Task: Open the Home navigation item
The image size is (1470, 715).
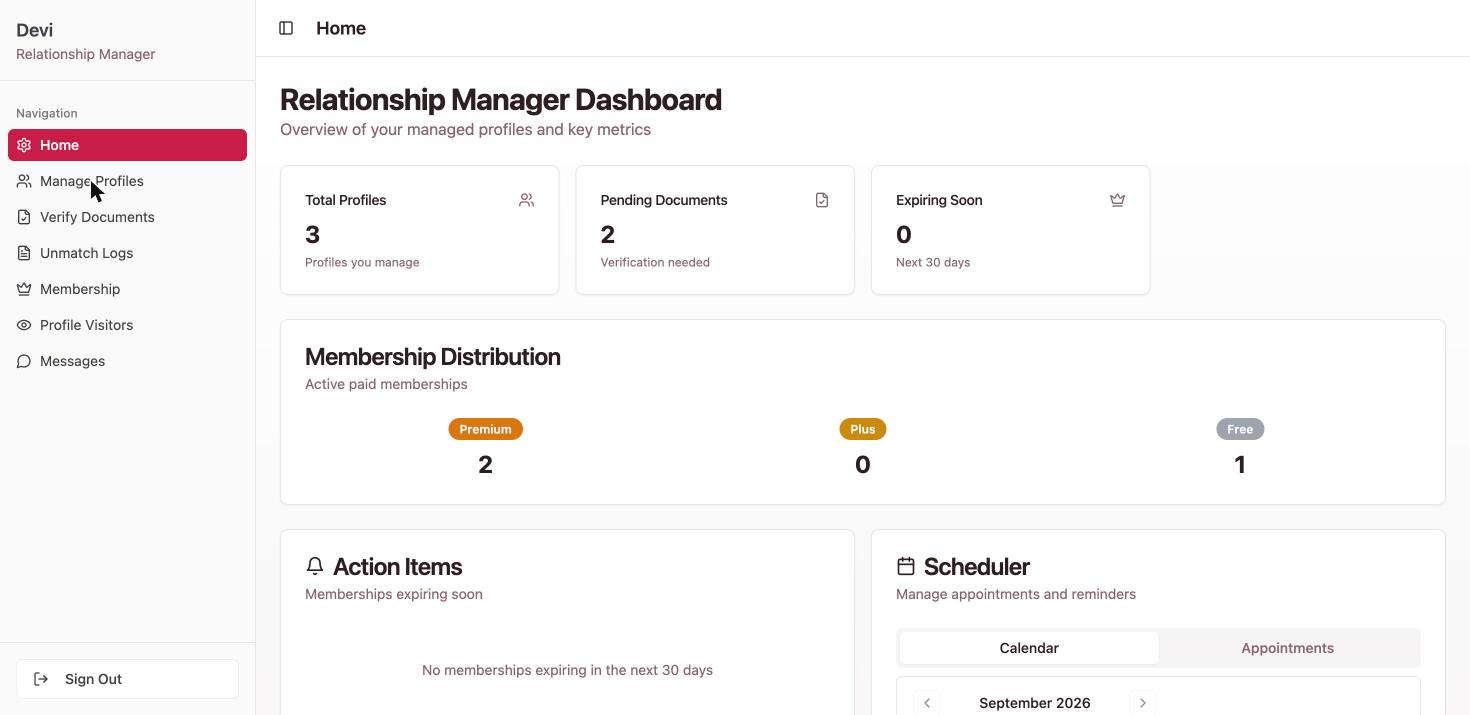Action: (127, 145)
